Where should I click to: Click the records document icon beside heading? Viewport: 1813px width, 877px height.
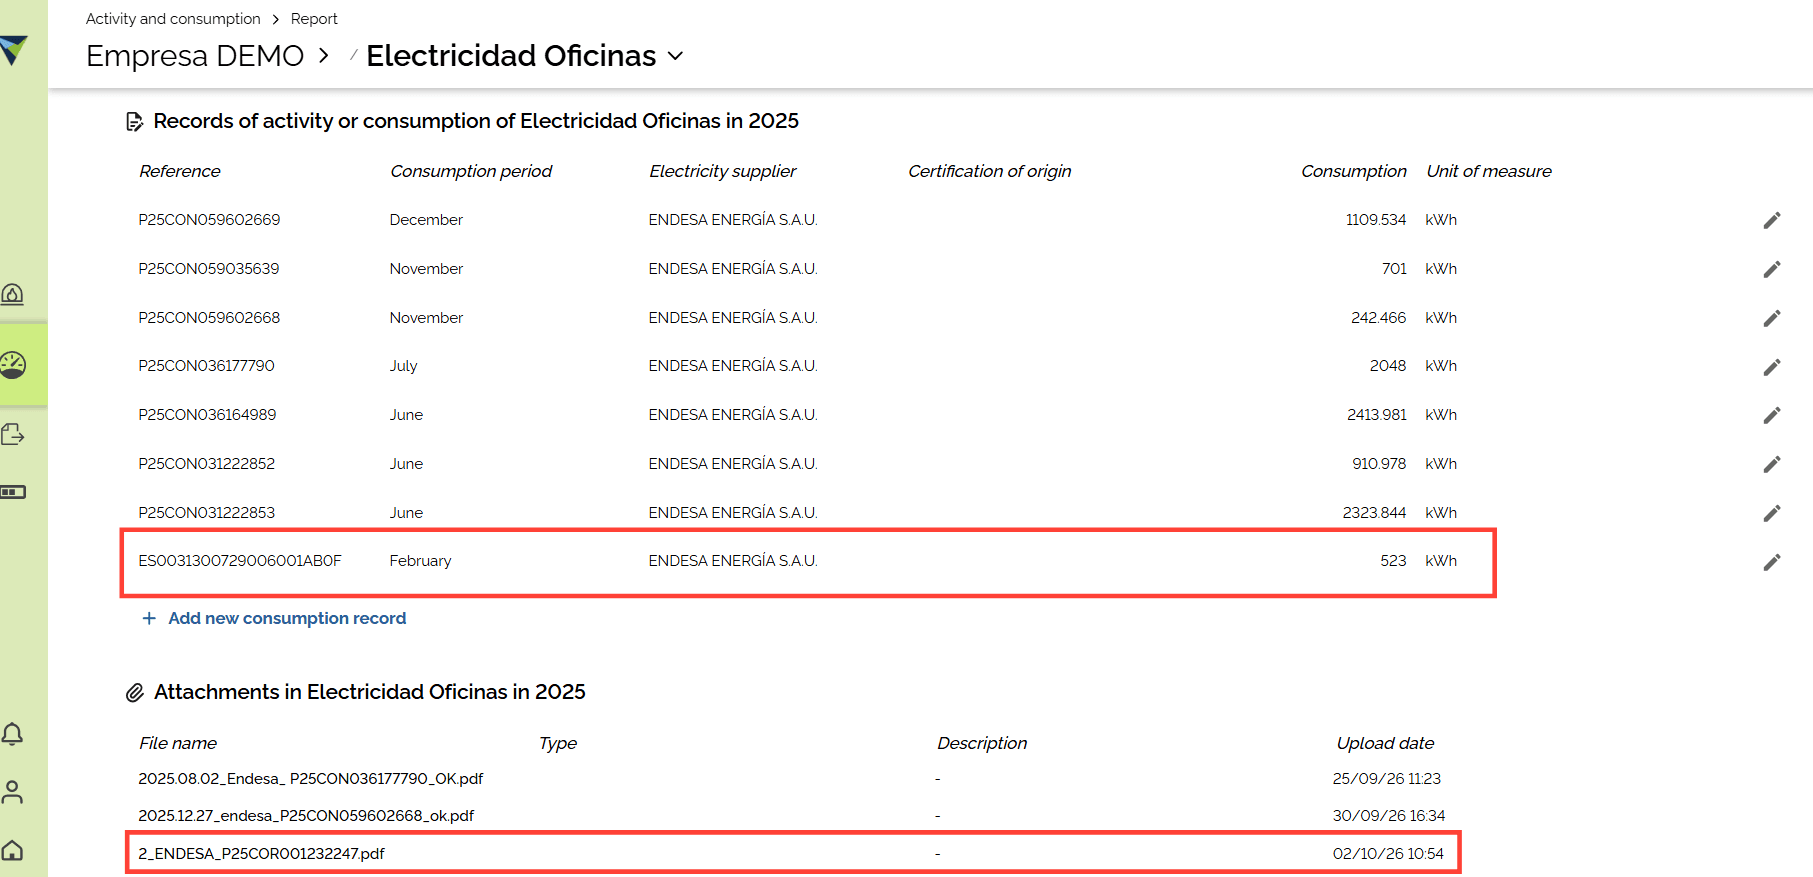pos(134,122)
